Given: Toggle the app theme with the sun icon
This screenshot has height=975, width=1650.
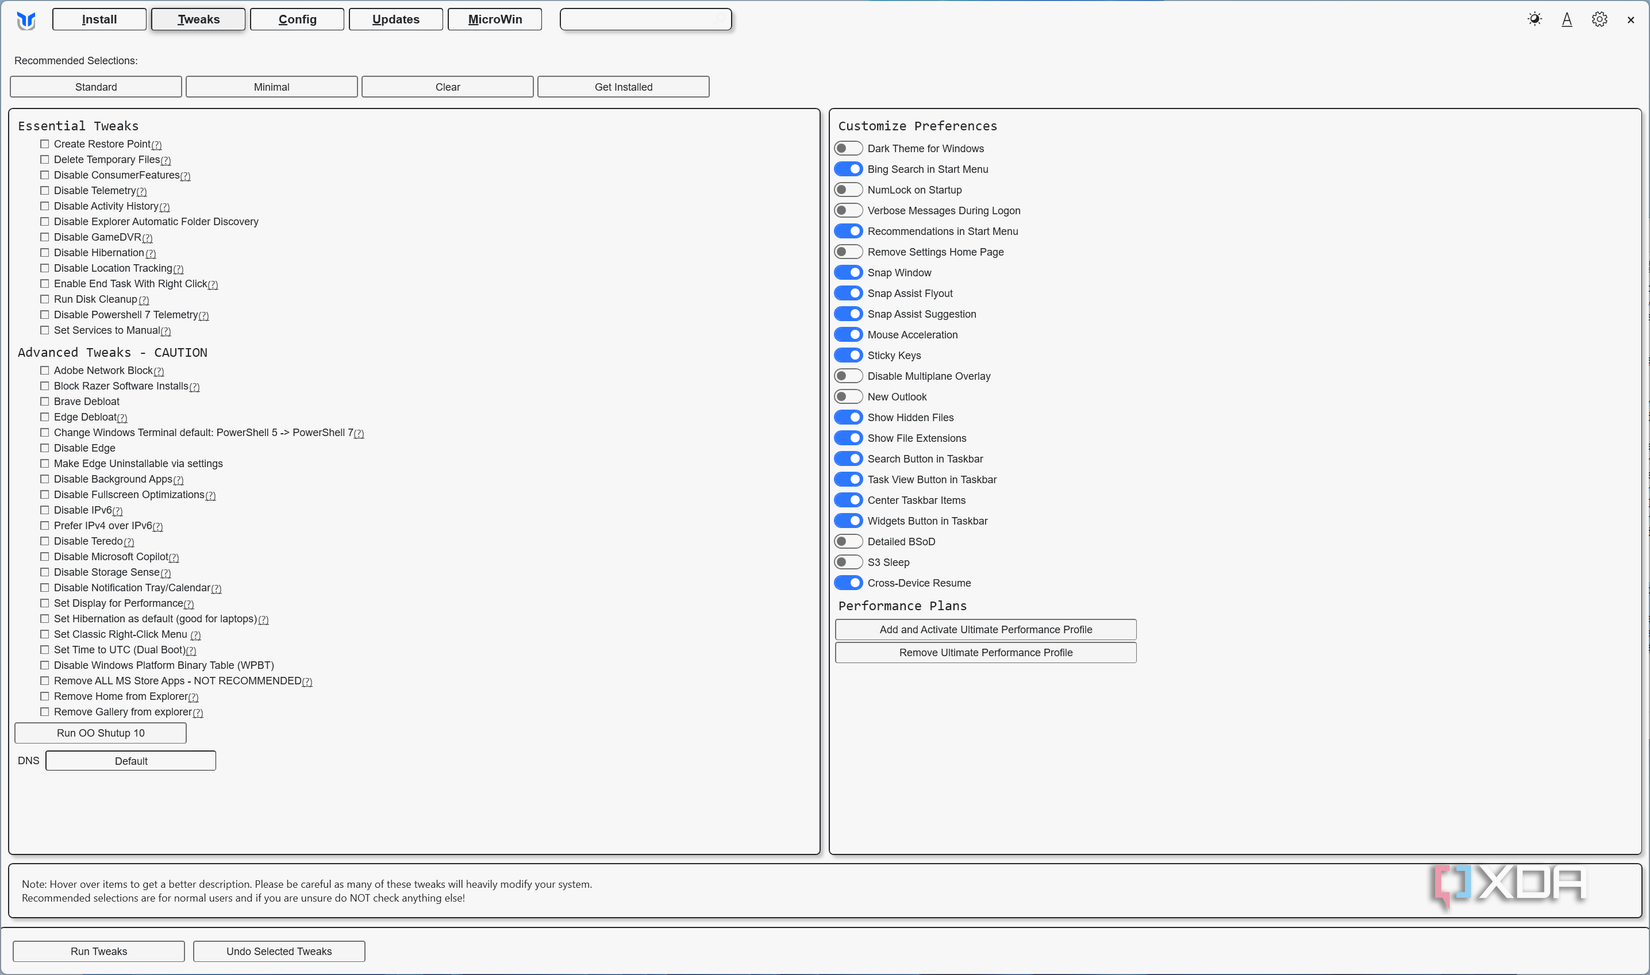Looking at the screenshot, I should [1534, 19].
